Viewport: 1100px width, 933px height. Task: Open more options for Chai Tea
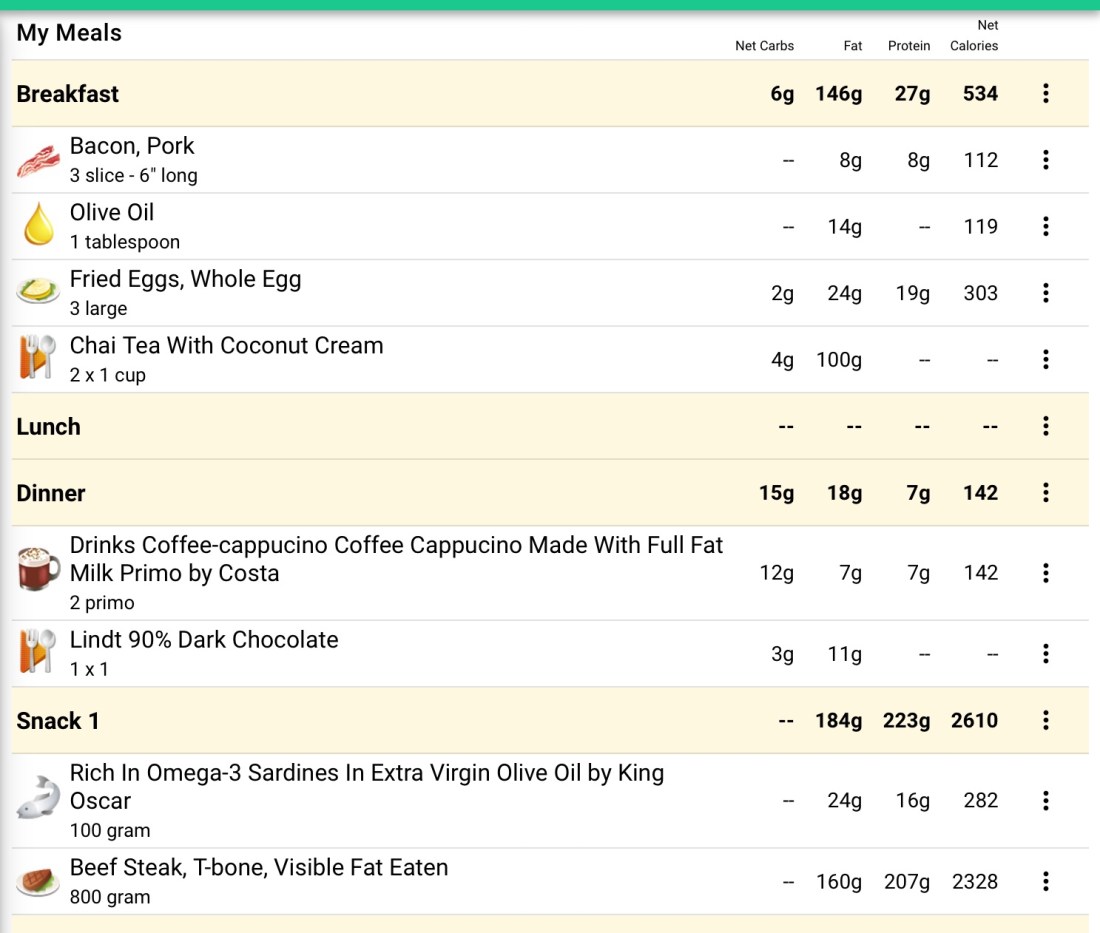[1046, 360]
